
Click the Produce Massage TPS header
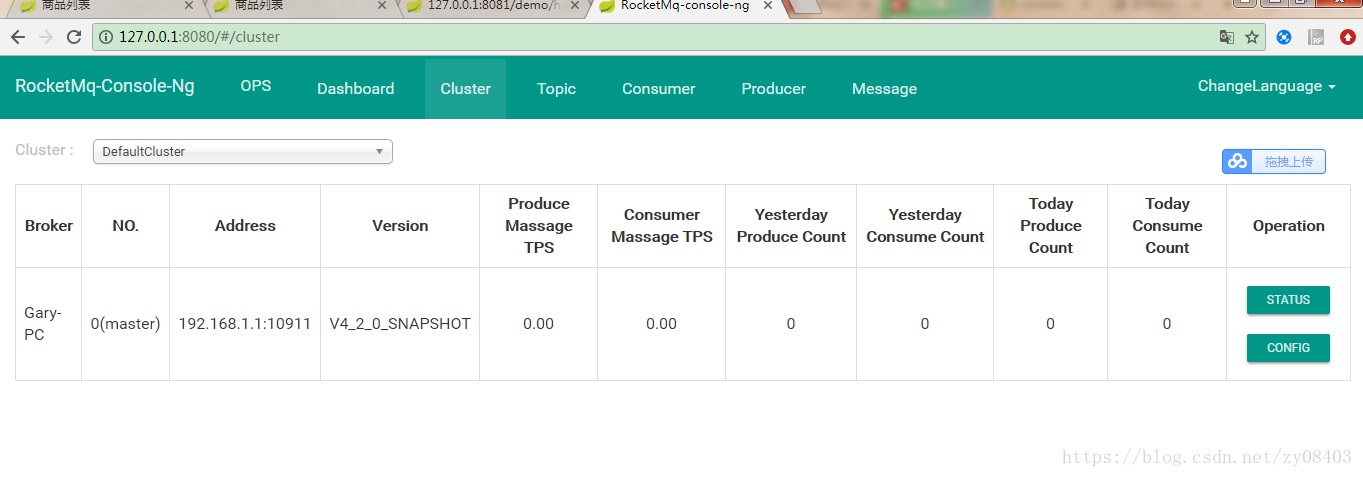click(x=539, y=226)
